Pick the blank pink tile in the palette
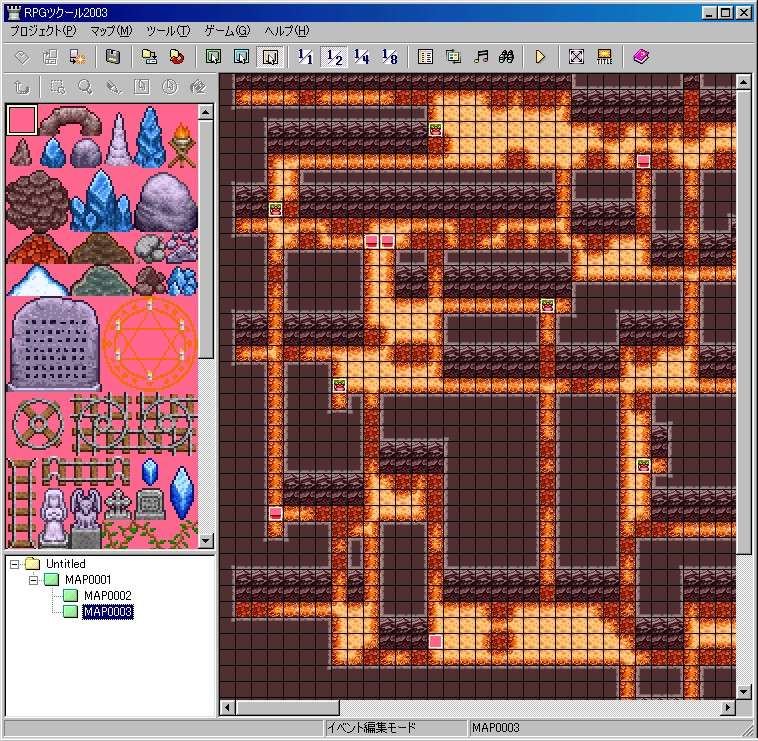 pyautogui.click(x=22, y=120)
